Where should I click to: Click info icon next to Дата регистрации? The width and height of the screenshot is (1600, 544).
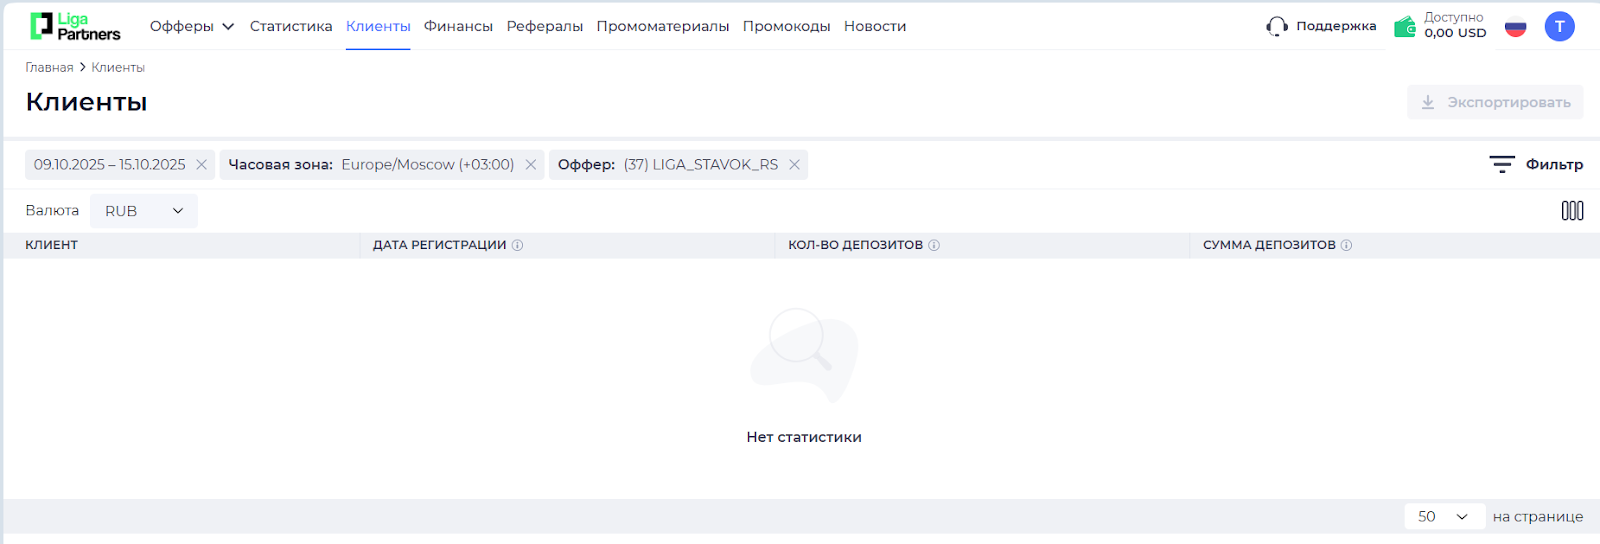click(518, 245)
